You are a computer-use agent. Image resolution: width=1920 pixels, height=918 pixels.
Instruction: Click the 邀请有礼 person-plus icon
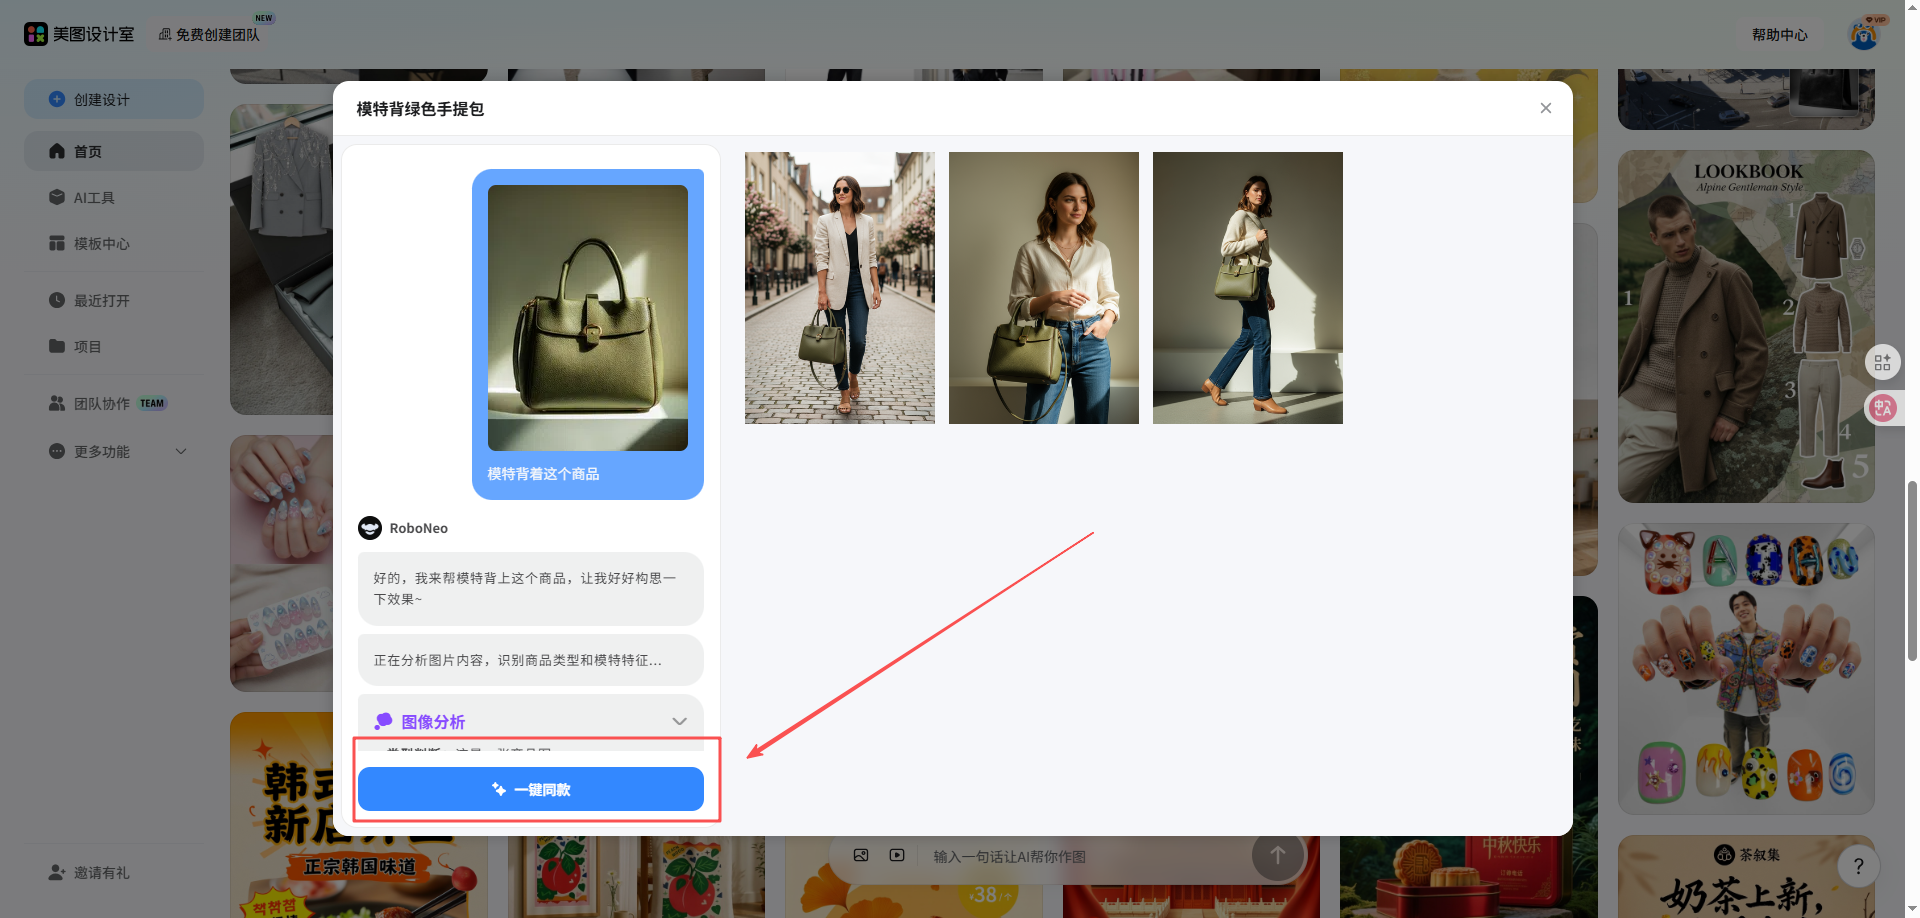click(x=57, y=872)
